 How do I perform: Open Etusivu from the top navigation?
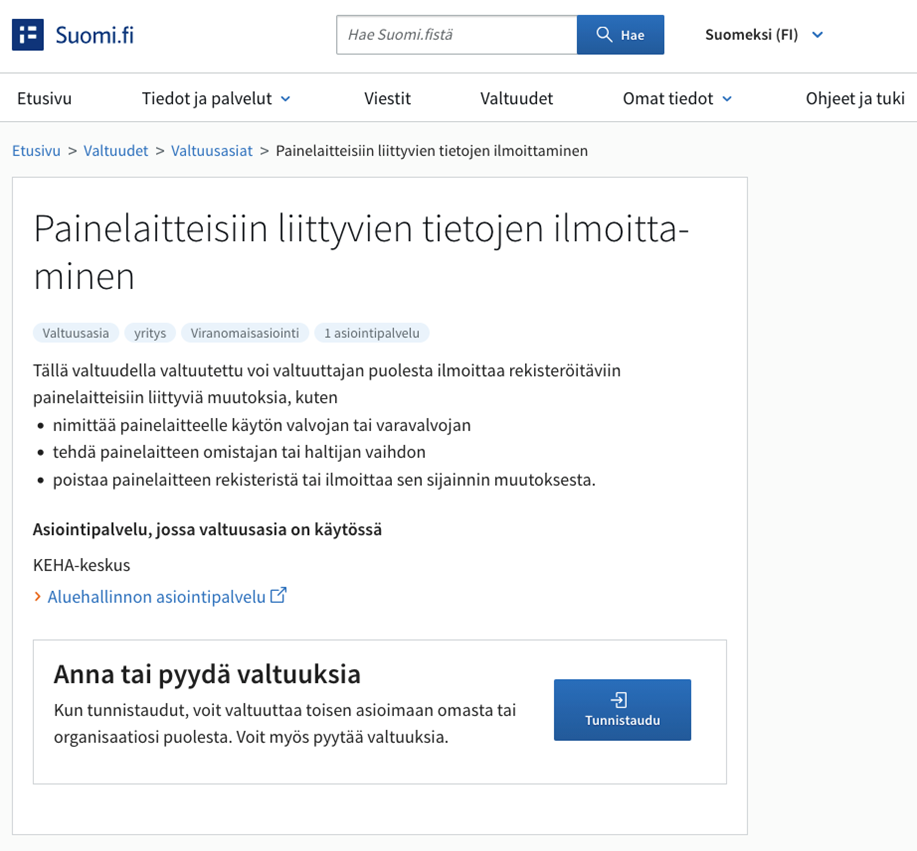[41, 98]
